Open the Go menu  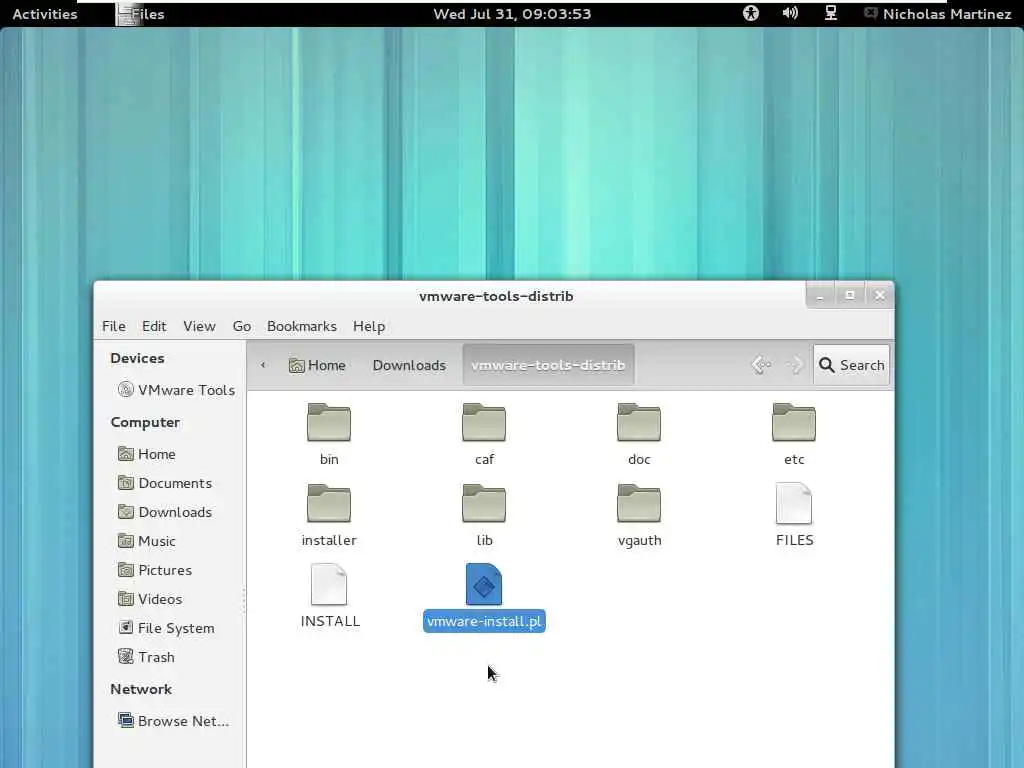coord(242,326)
